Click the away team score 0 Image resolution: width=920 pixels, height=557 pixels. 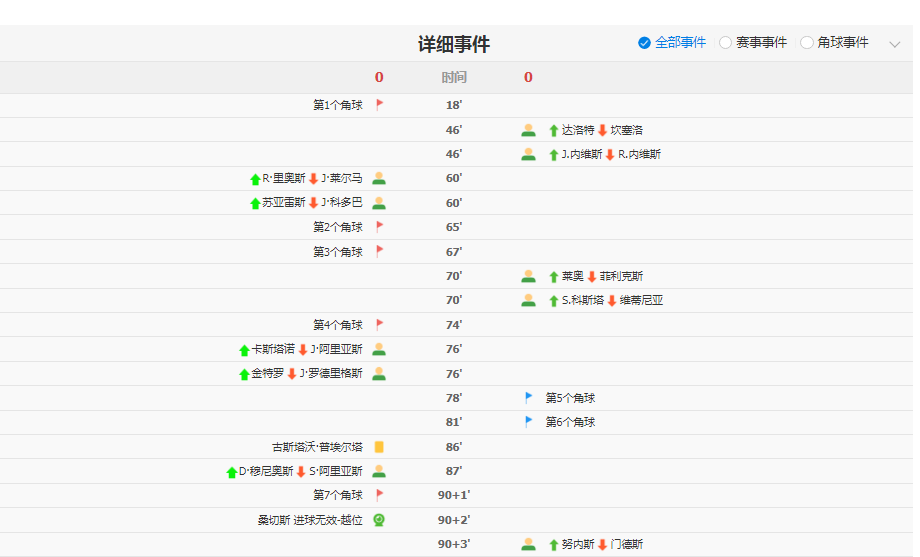[528, 77]
